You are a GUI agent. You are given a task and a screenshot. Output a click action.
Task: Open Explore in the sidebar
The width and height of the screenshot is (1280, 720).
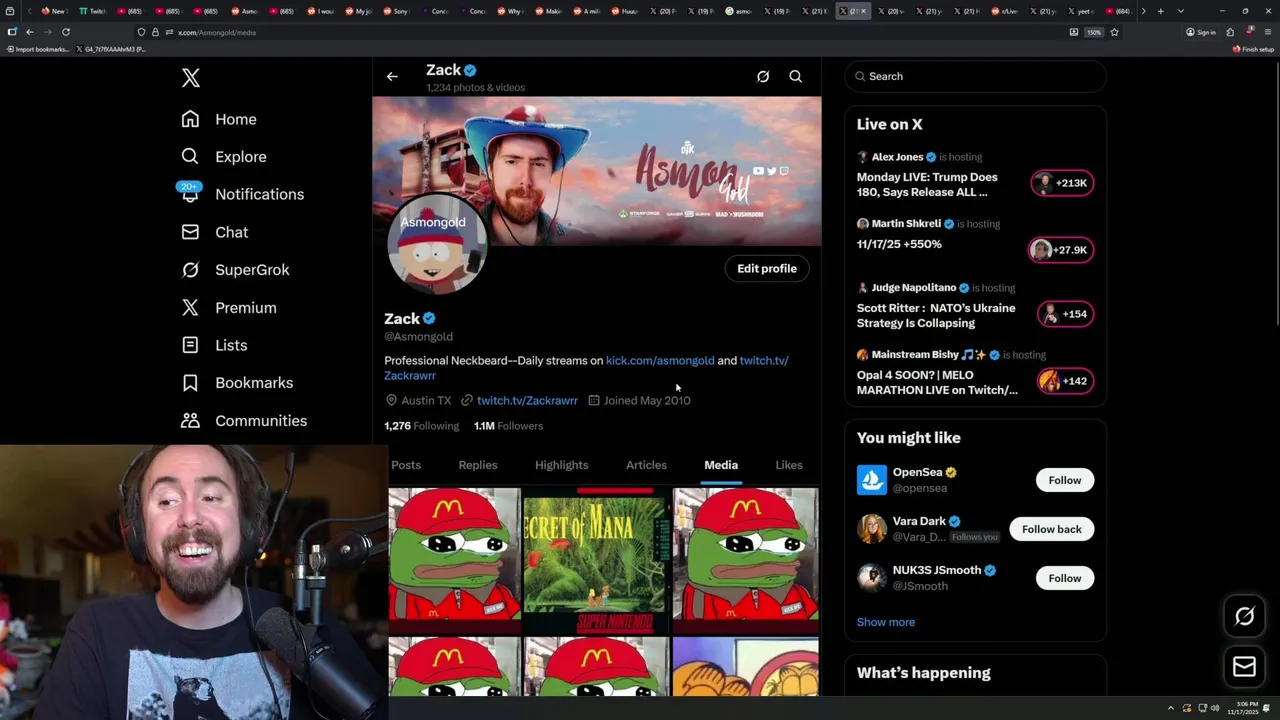[x=224, y=157]
